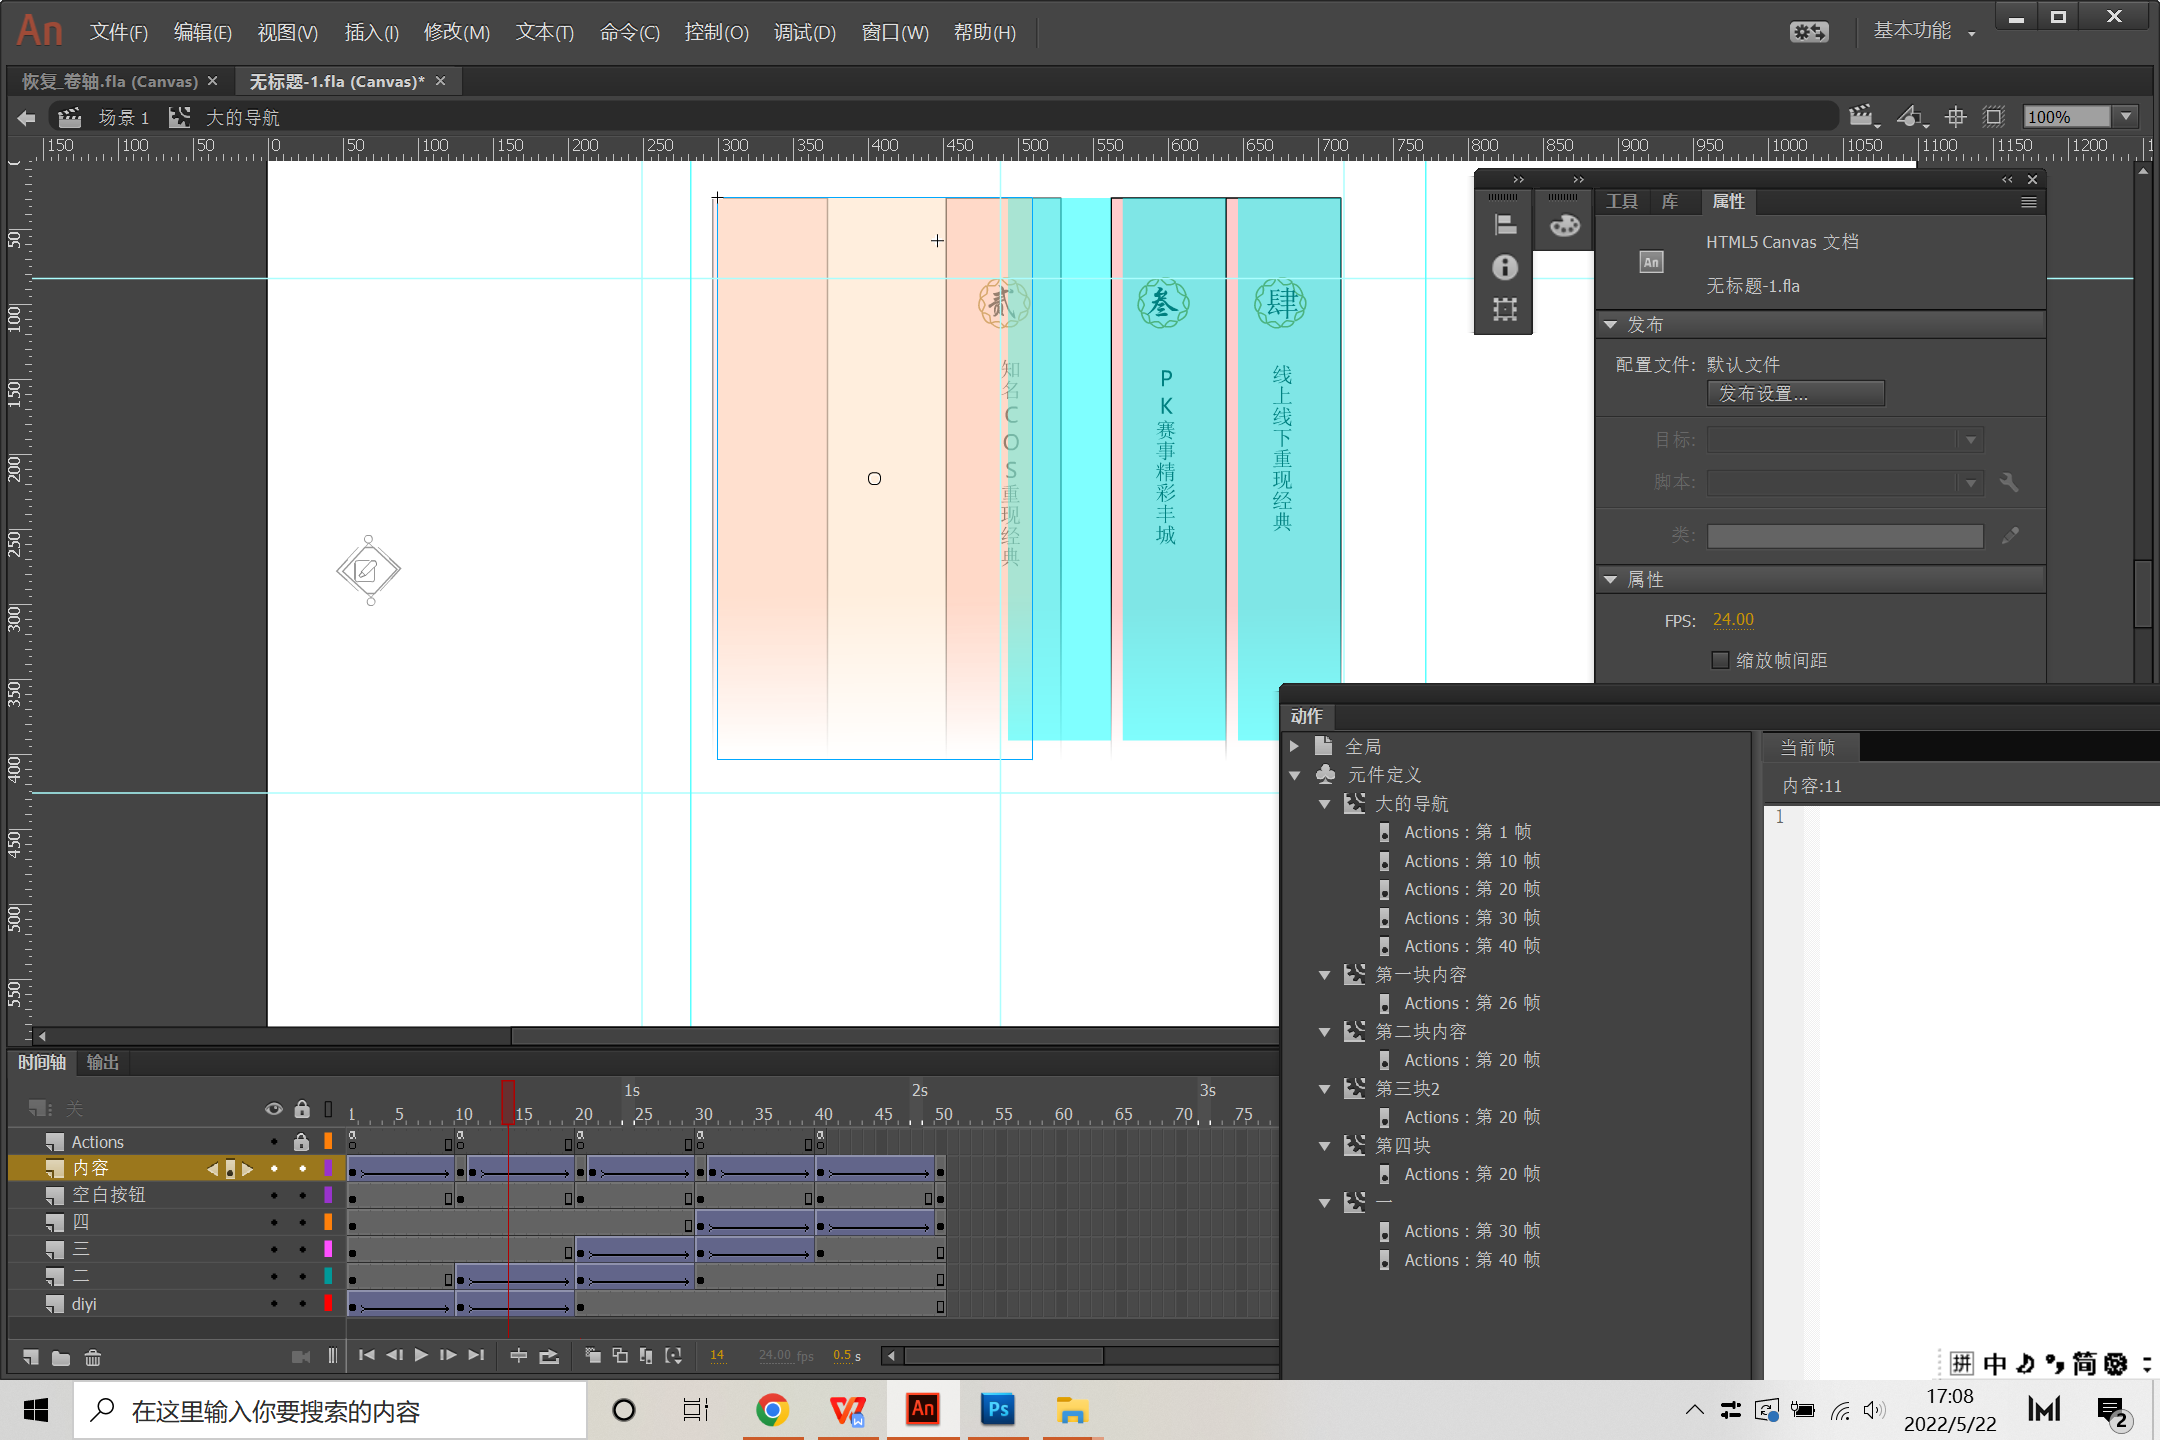Open the 修改(M) menu
Viewport: 2160px width, 1440px height.
point(456,32)
